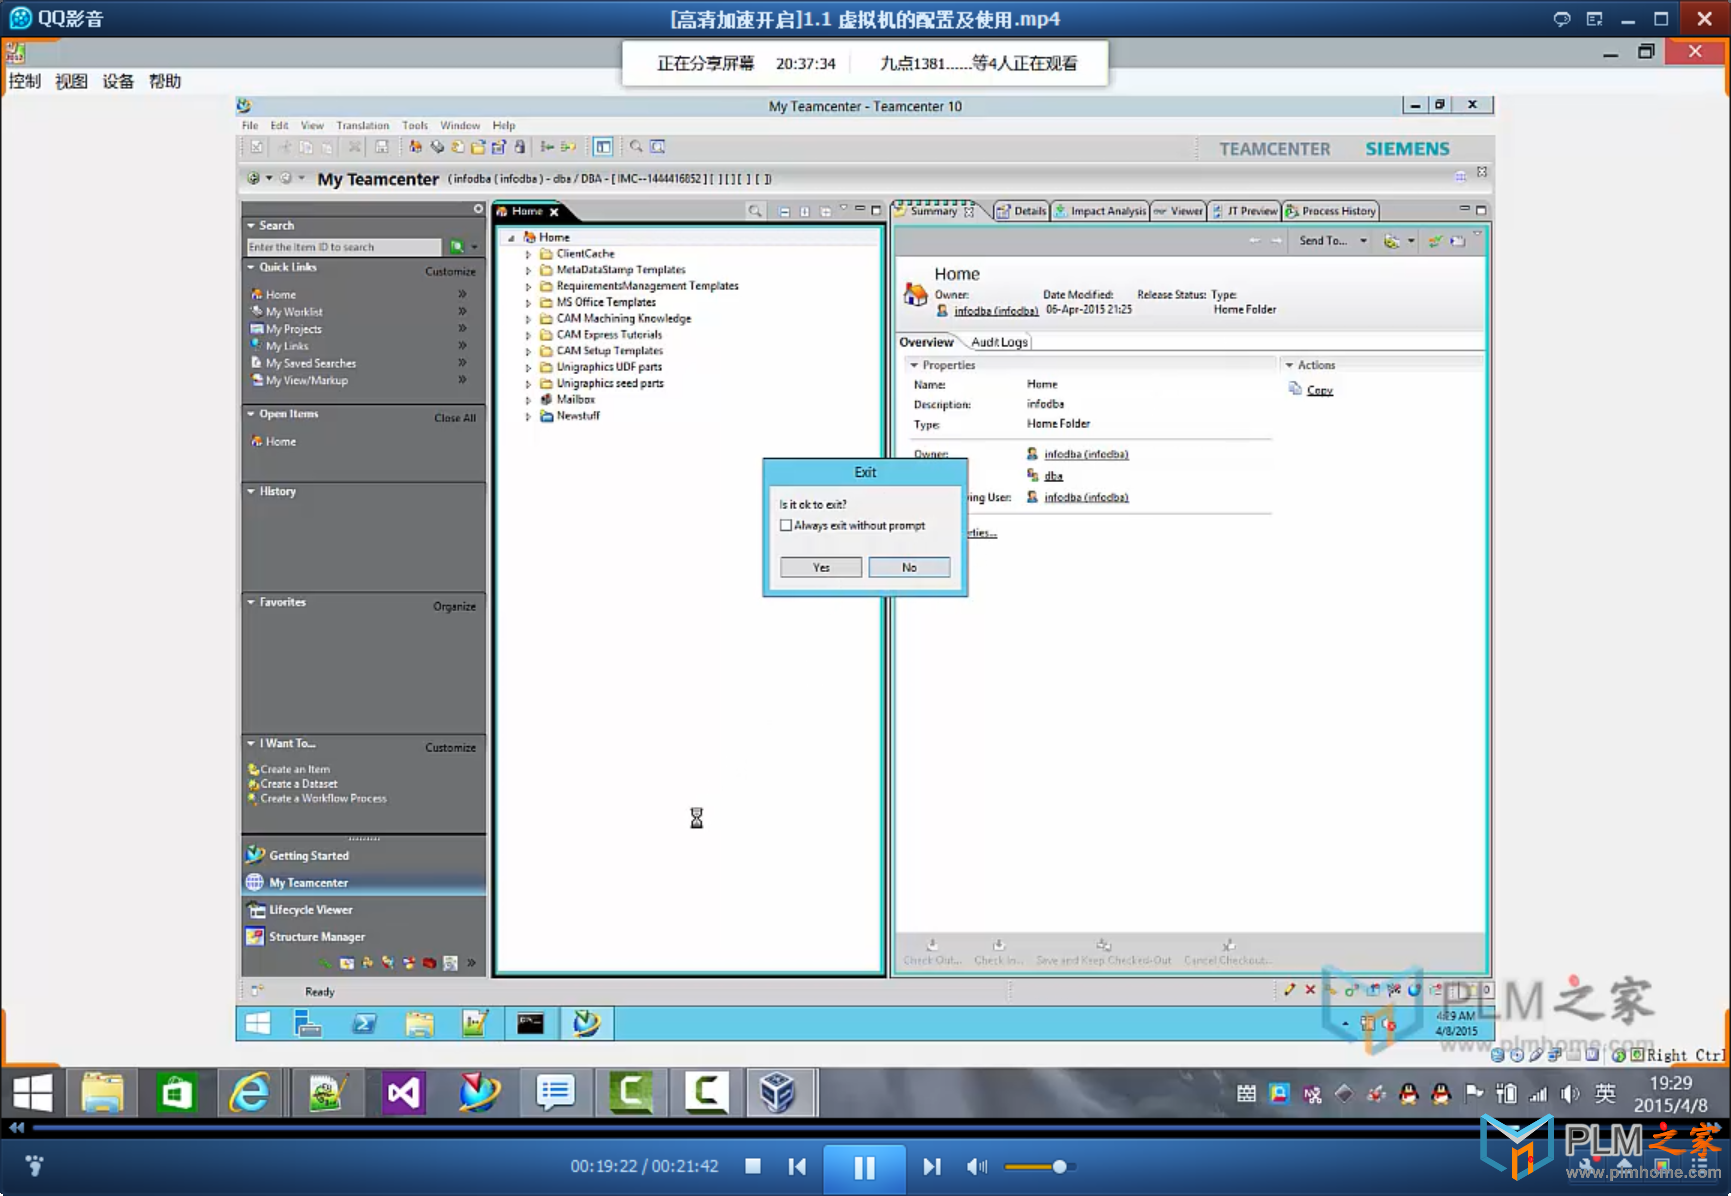Open the File menu in Teamcenter
This screenshot has height=1196, width=1731.
point(250,125)
